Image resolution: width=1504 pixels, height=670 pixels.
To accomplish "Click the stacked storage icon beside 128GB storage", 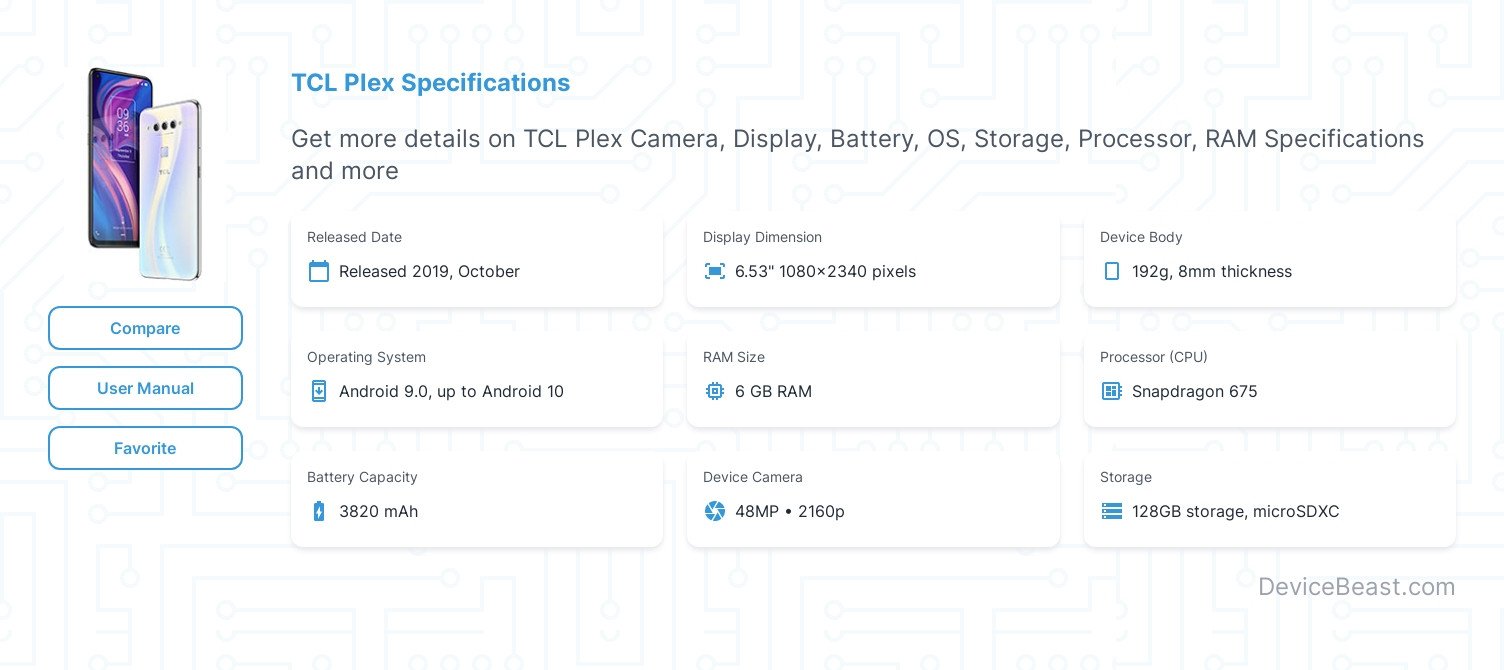I will pos(1112,511).
